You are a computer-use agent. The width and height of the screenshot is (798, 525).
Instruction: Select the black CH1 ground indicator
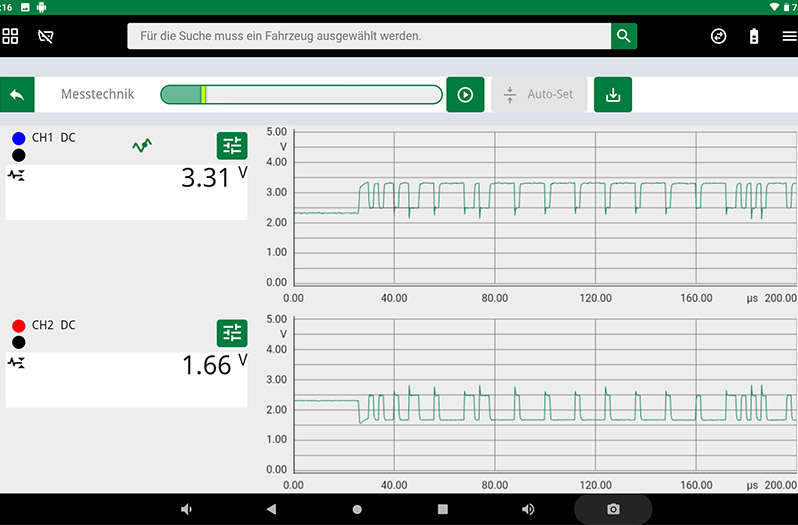click(x=19, y=155)
